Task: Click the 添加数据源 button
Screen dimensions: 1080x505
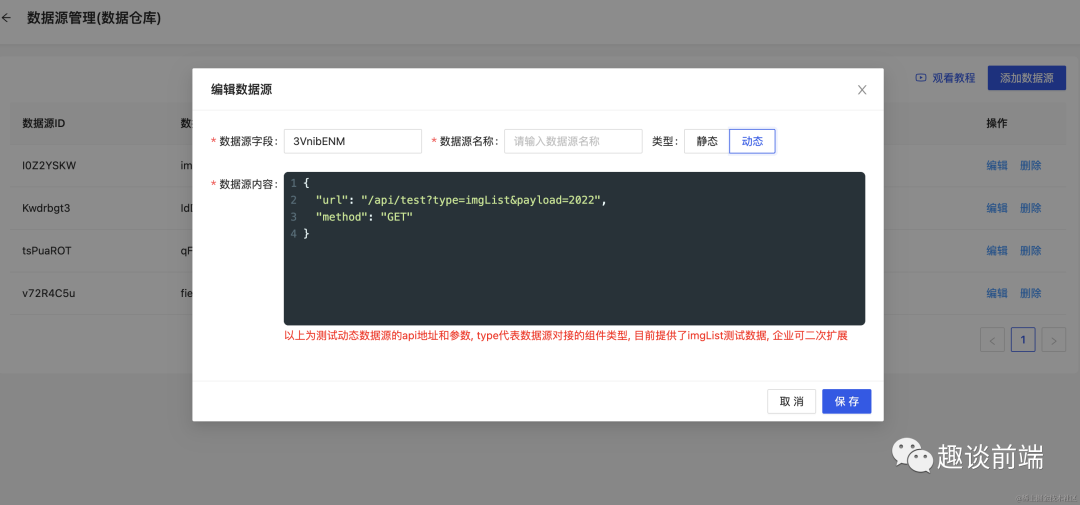Action: (1026, 78)
